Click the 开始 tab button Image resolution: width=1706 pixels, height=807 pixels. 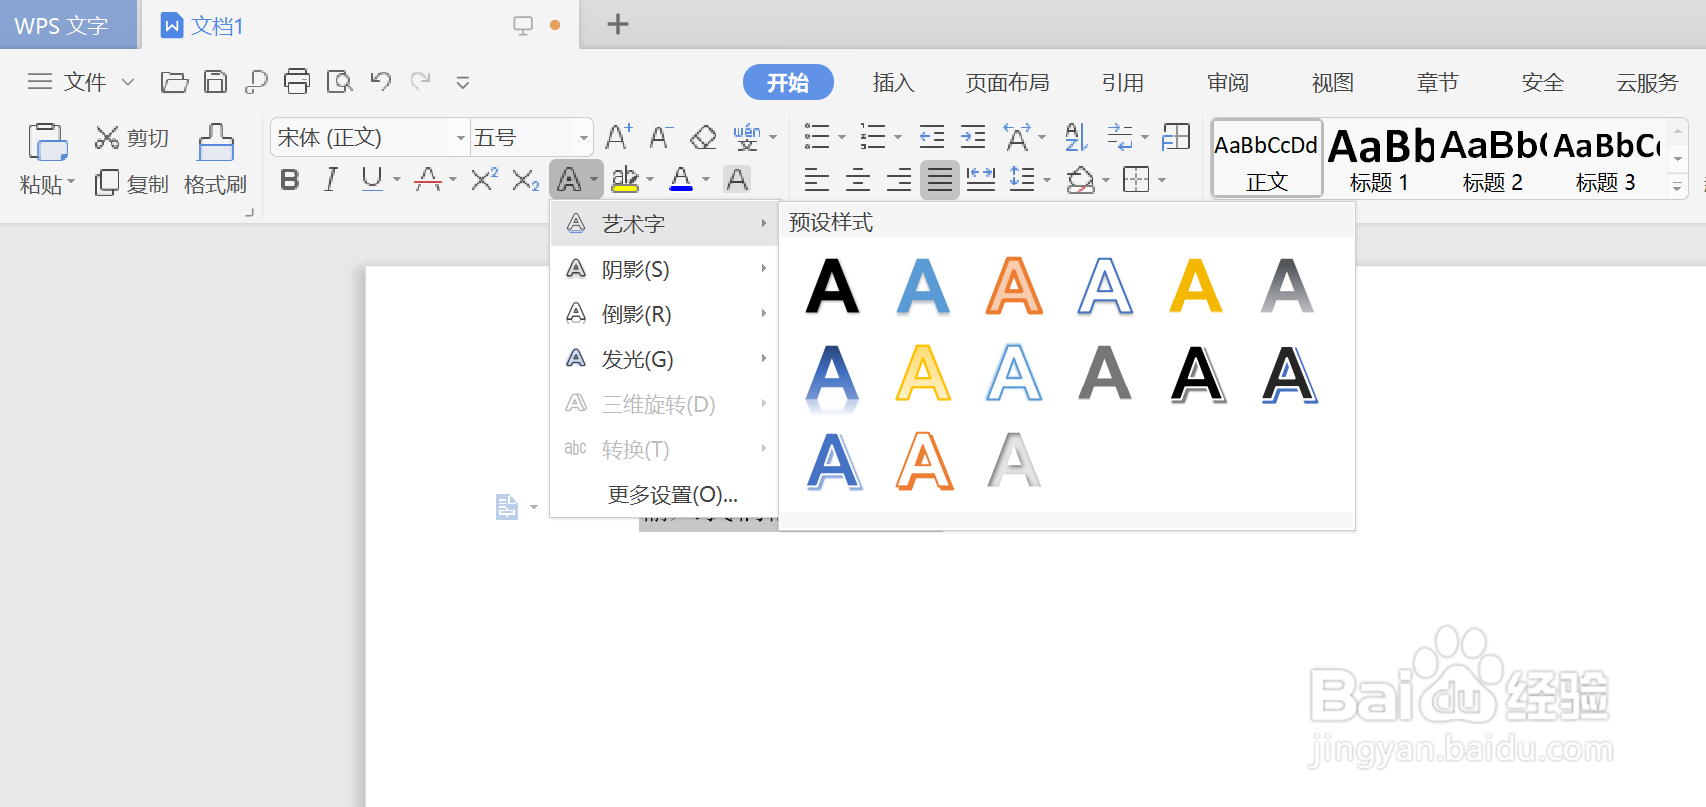(788, 83)
